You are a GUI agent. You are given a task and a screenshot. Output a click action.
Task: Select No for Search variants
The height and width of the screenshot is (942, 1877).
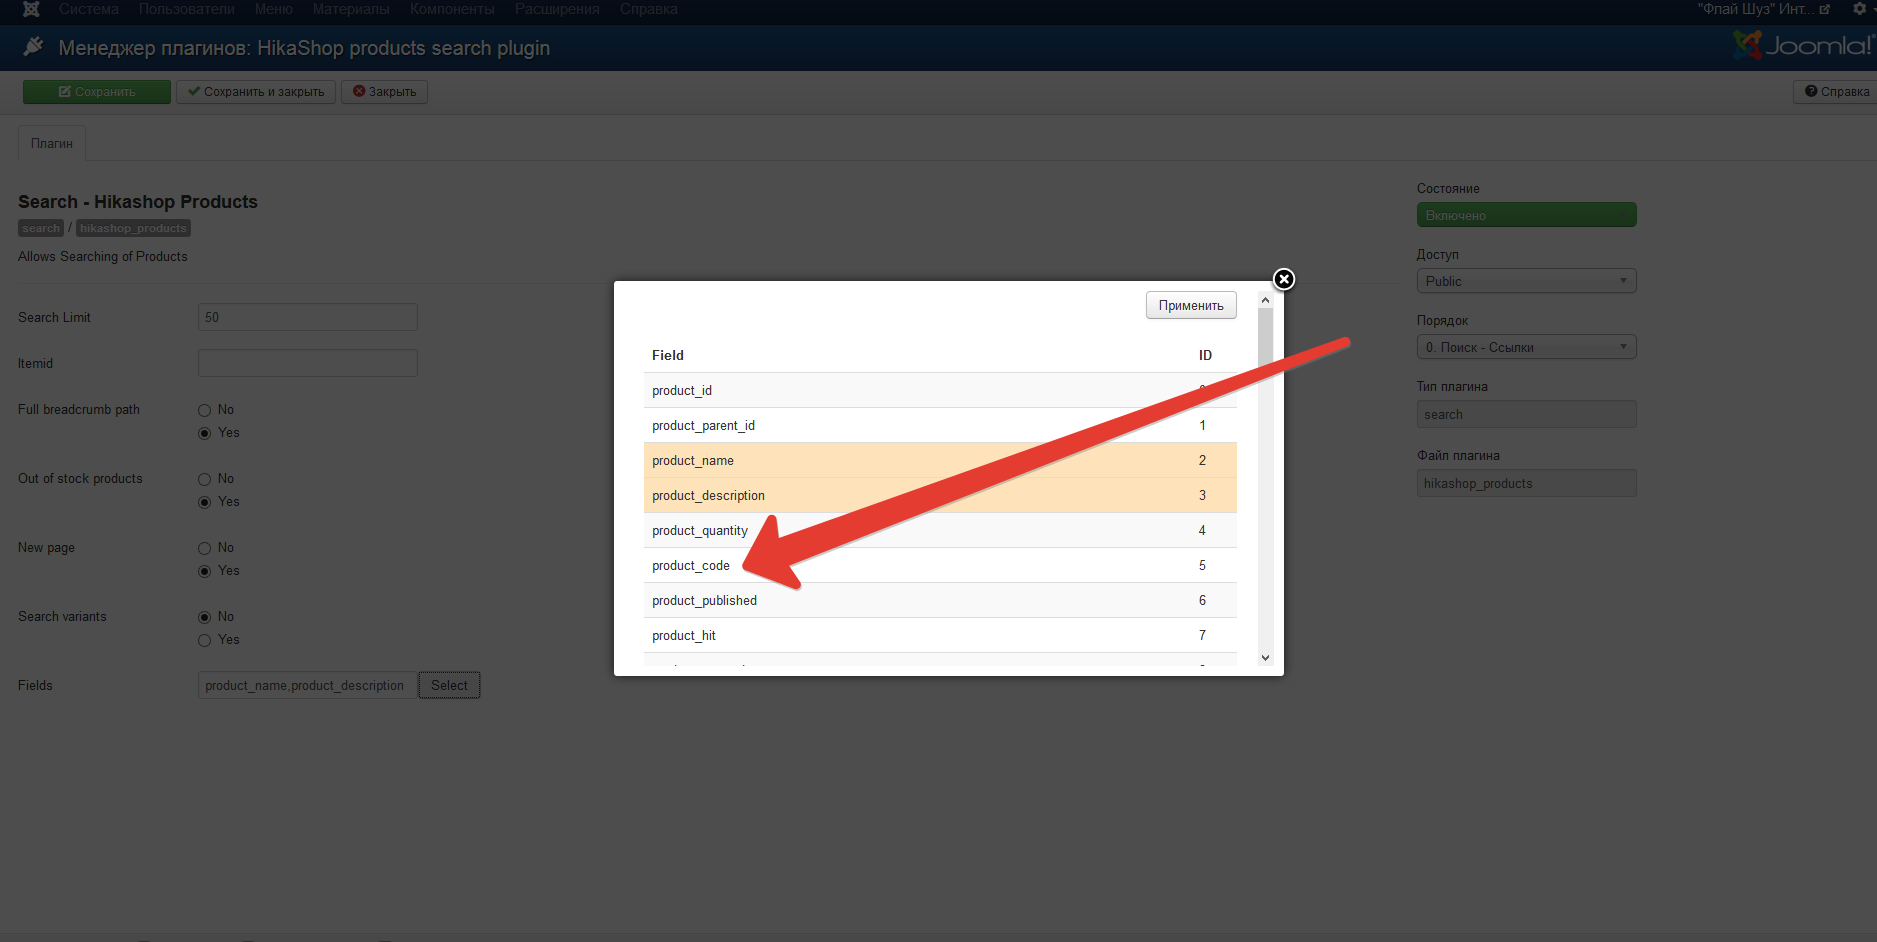(x=204, y=617)
